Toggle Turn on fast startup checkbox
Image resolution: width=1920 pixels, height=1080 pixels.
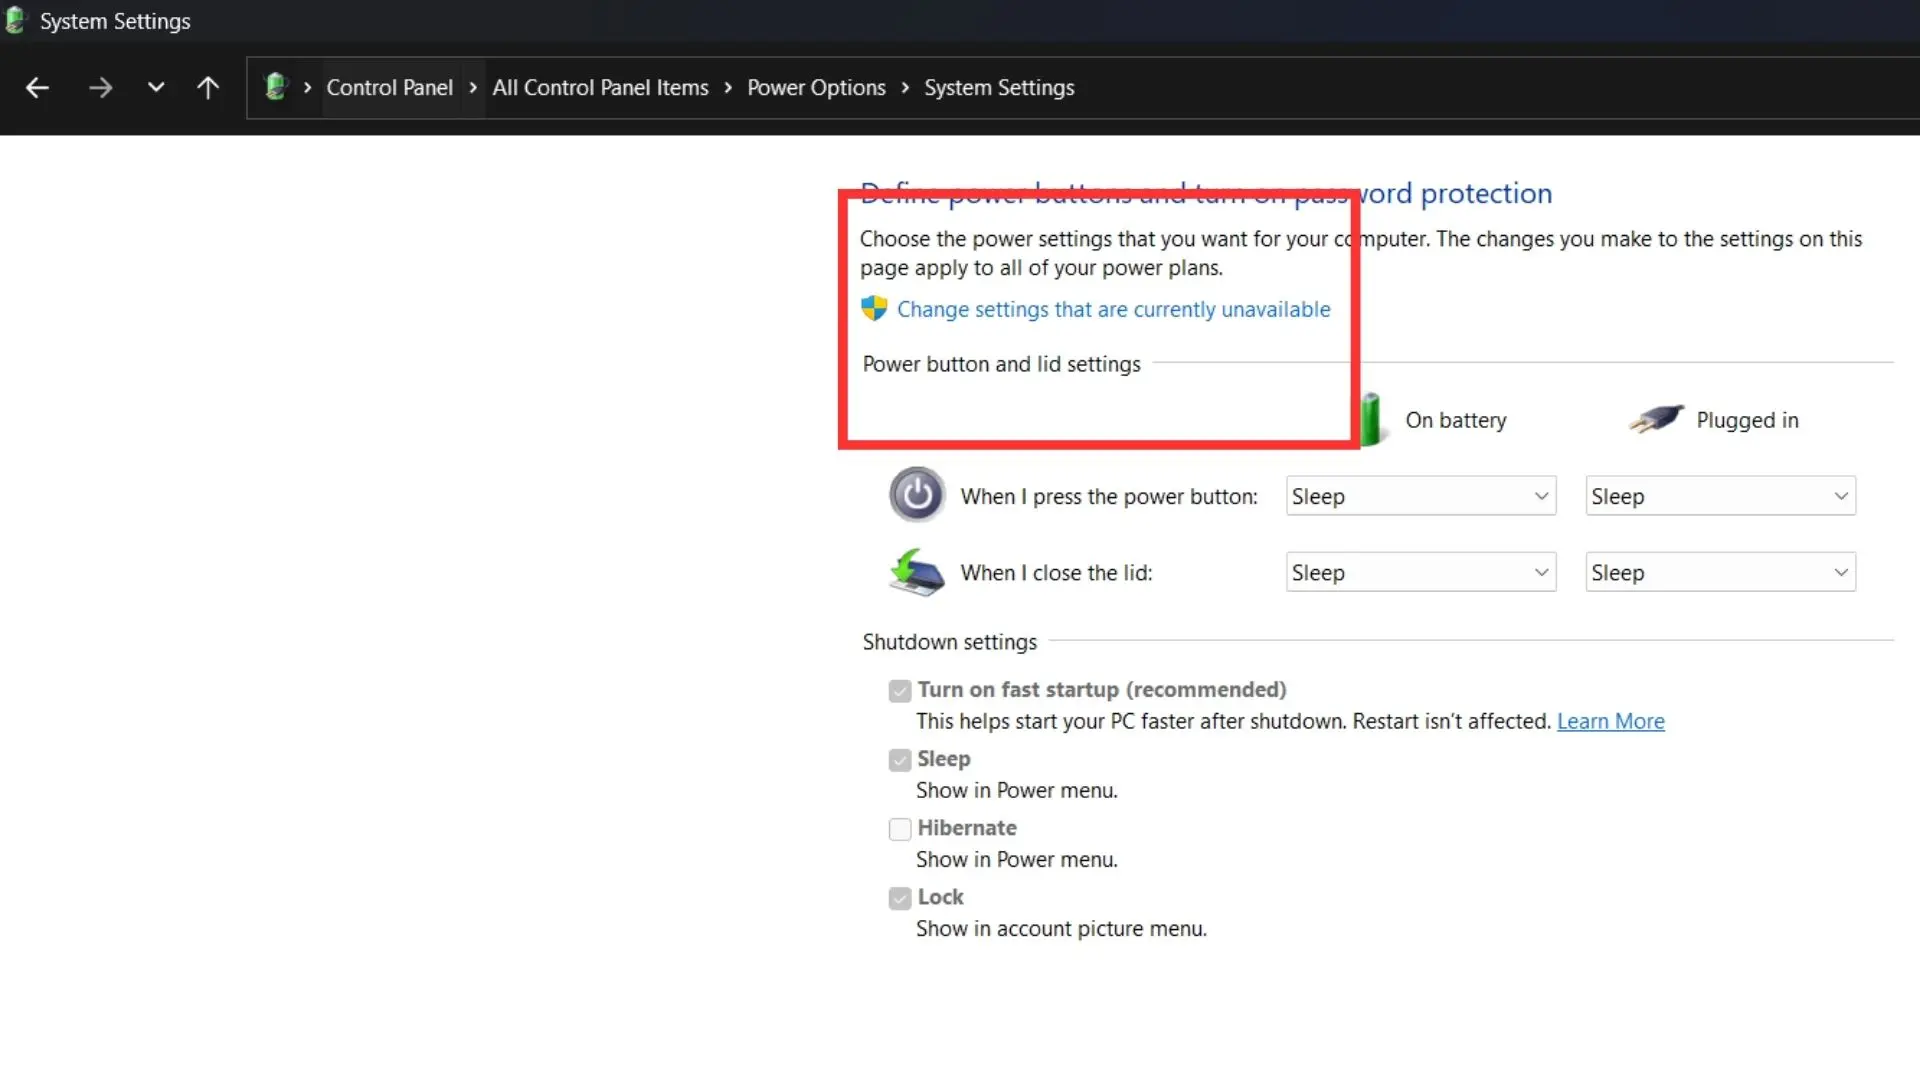(x=900, y=691)
